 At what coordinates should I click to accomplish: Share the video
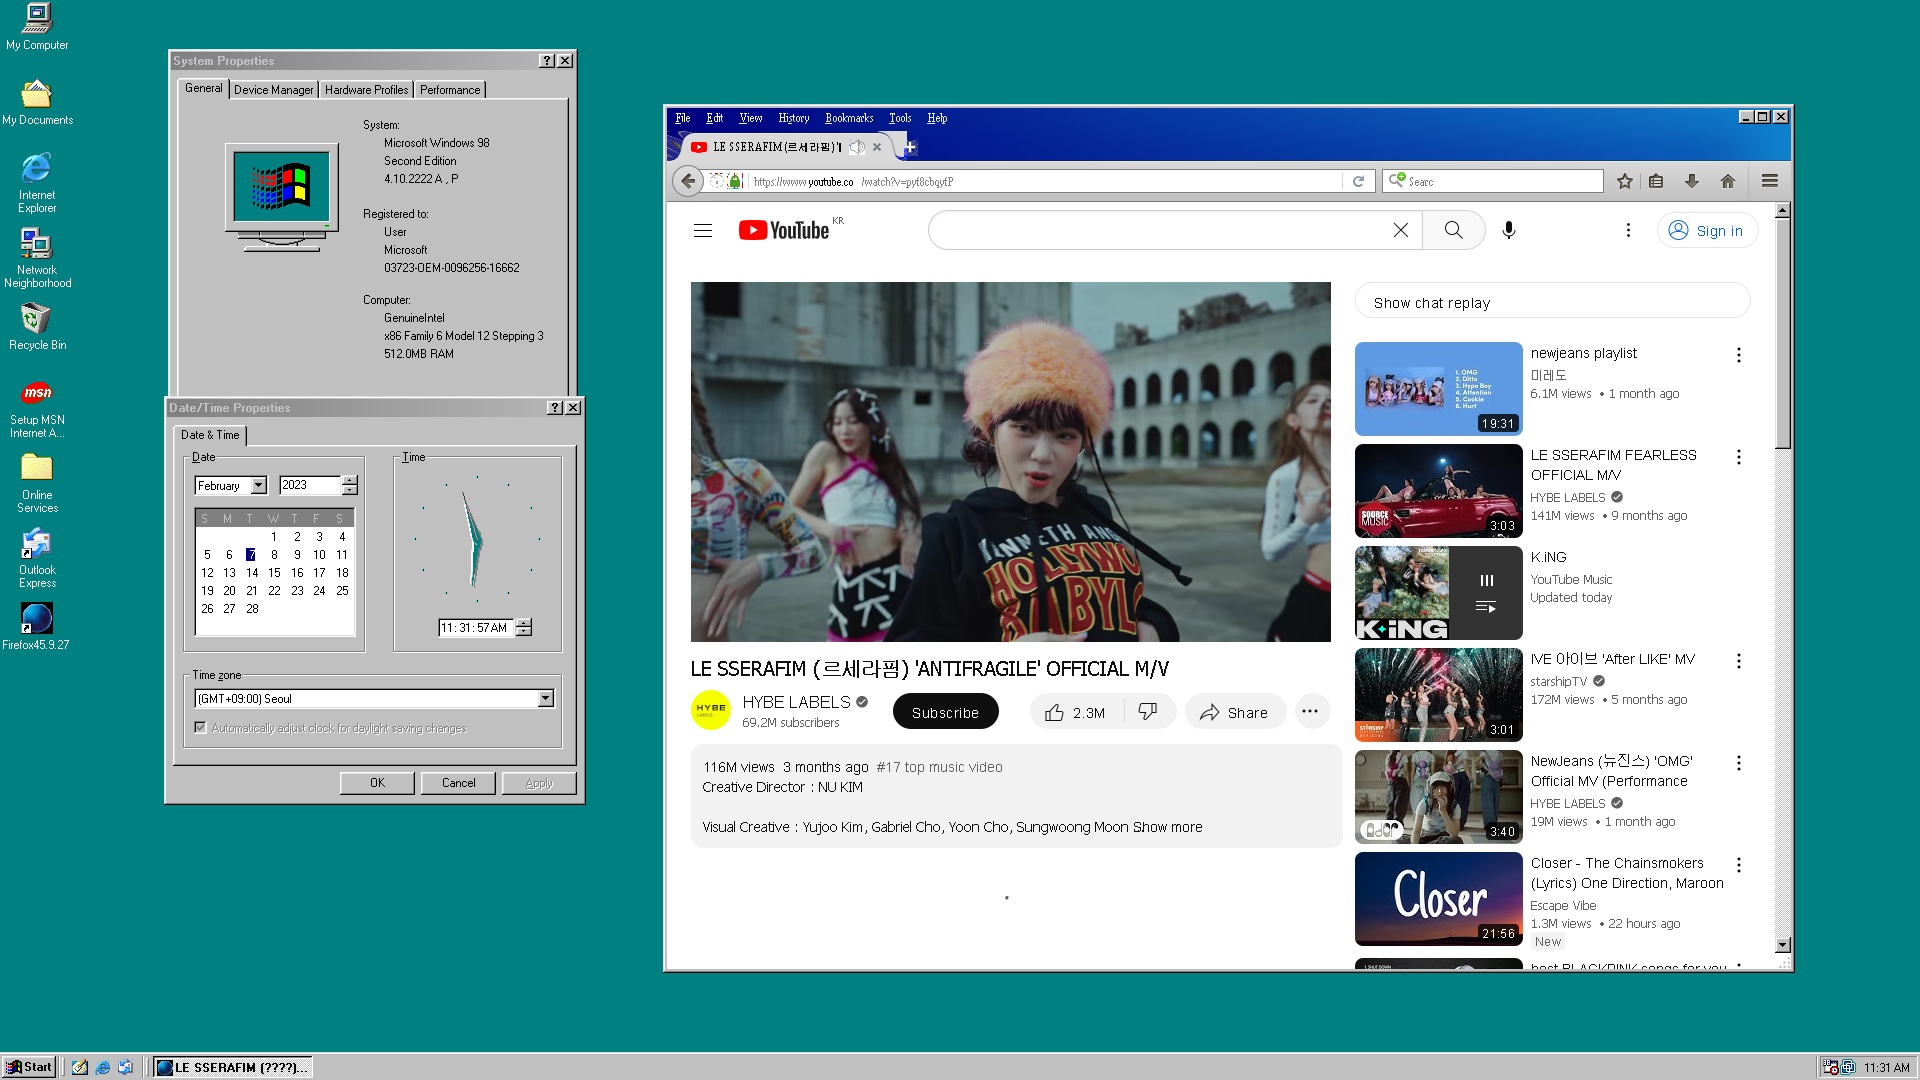[x=1235, y=712]
